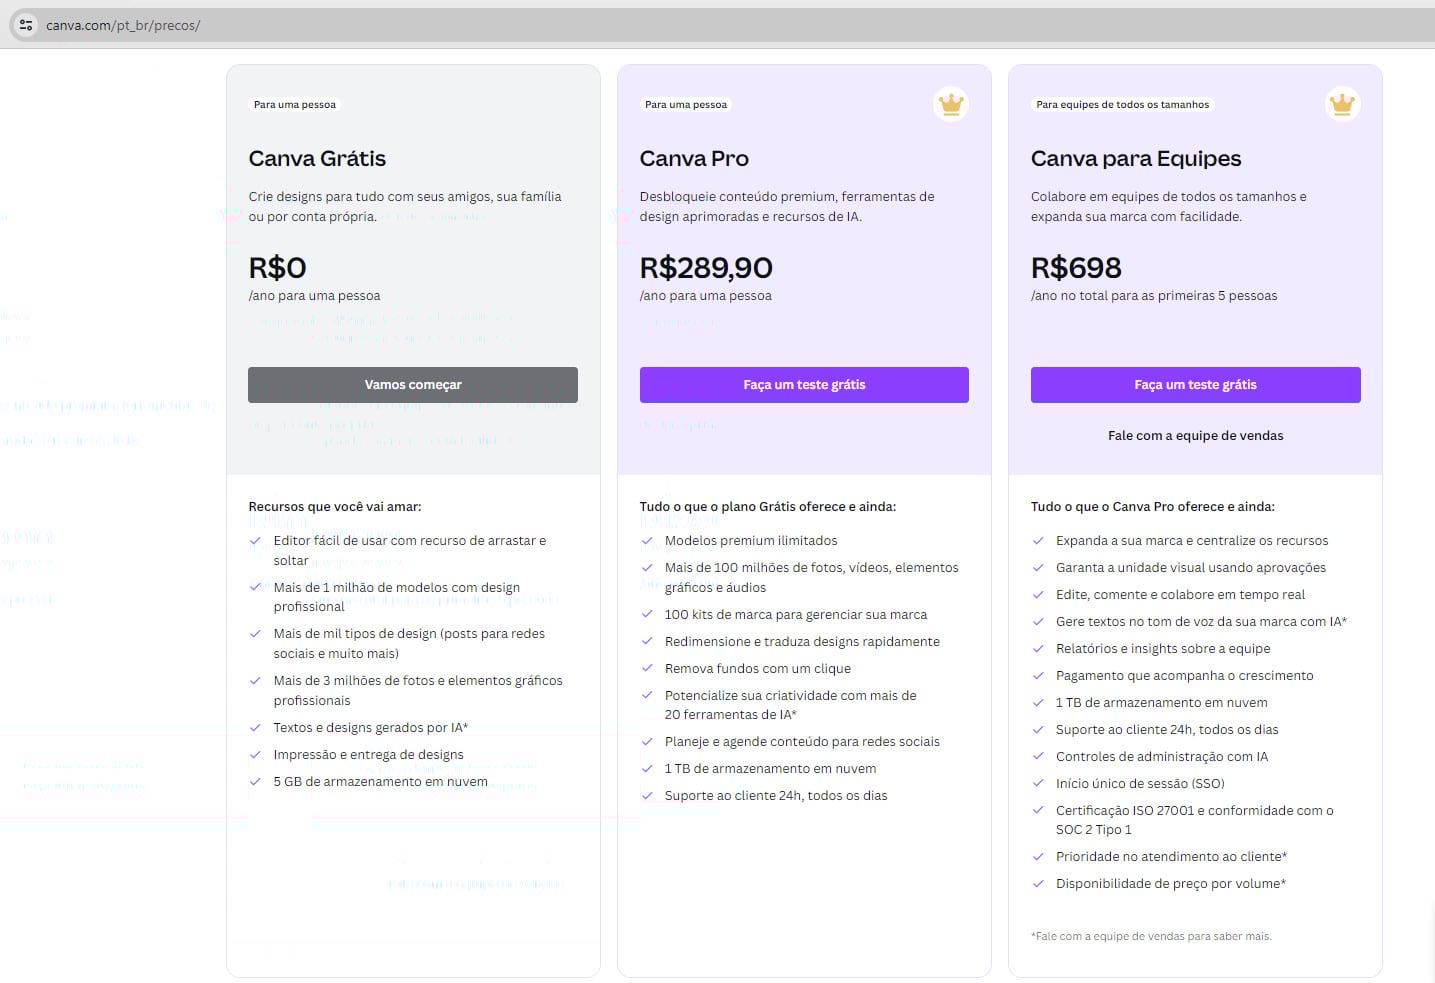Click the crown icon on Canva para Equipes card
Screen dimensions: 1435x983
[1342, 103]
